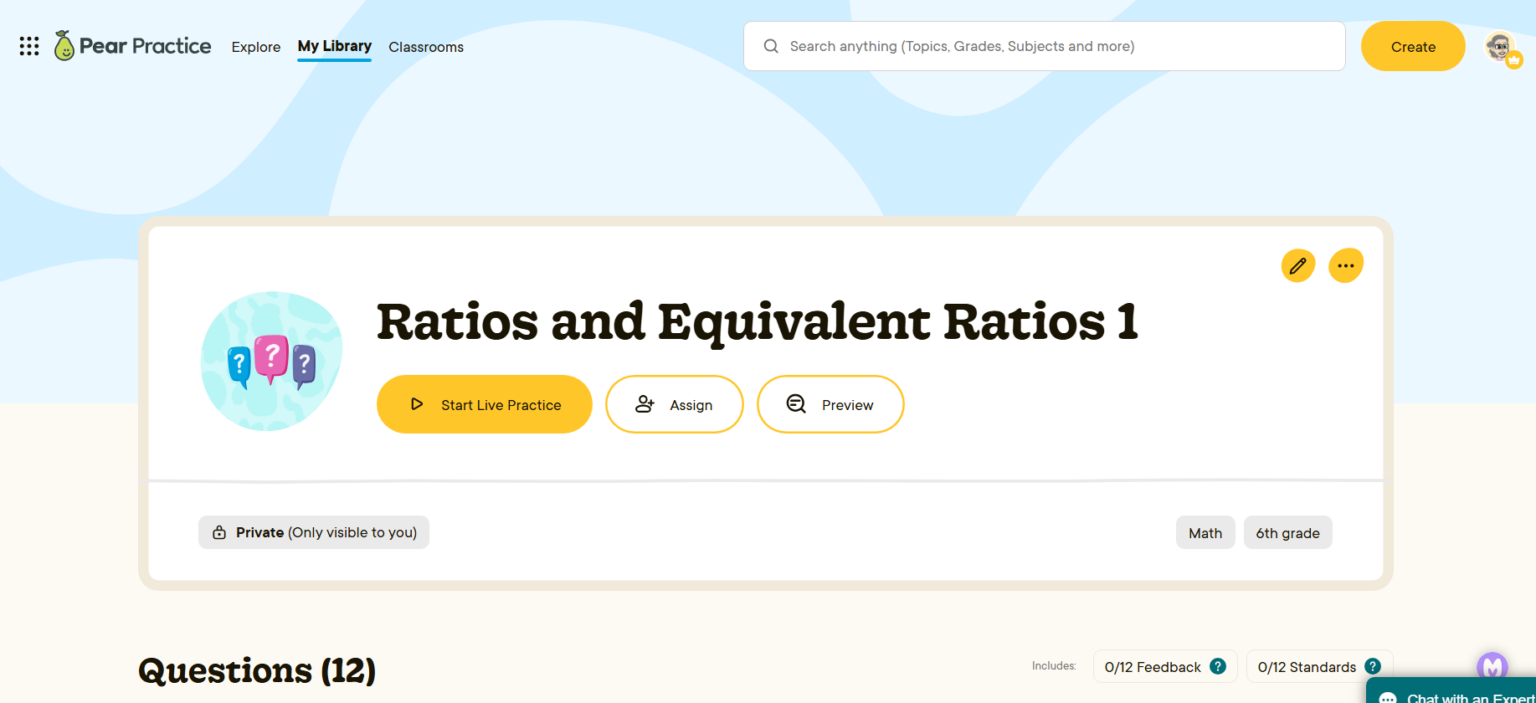Open the three-dots more options menu

pyautogui.click(x=1345, y=266)
